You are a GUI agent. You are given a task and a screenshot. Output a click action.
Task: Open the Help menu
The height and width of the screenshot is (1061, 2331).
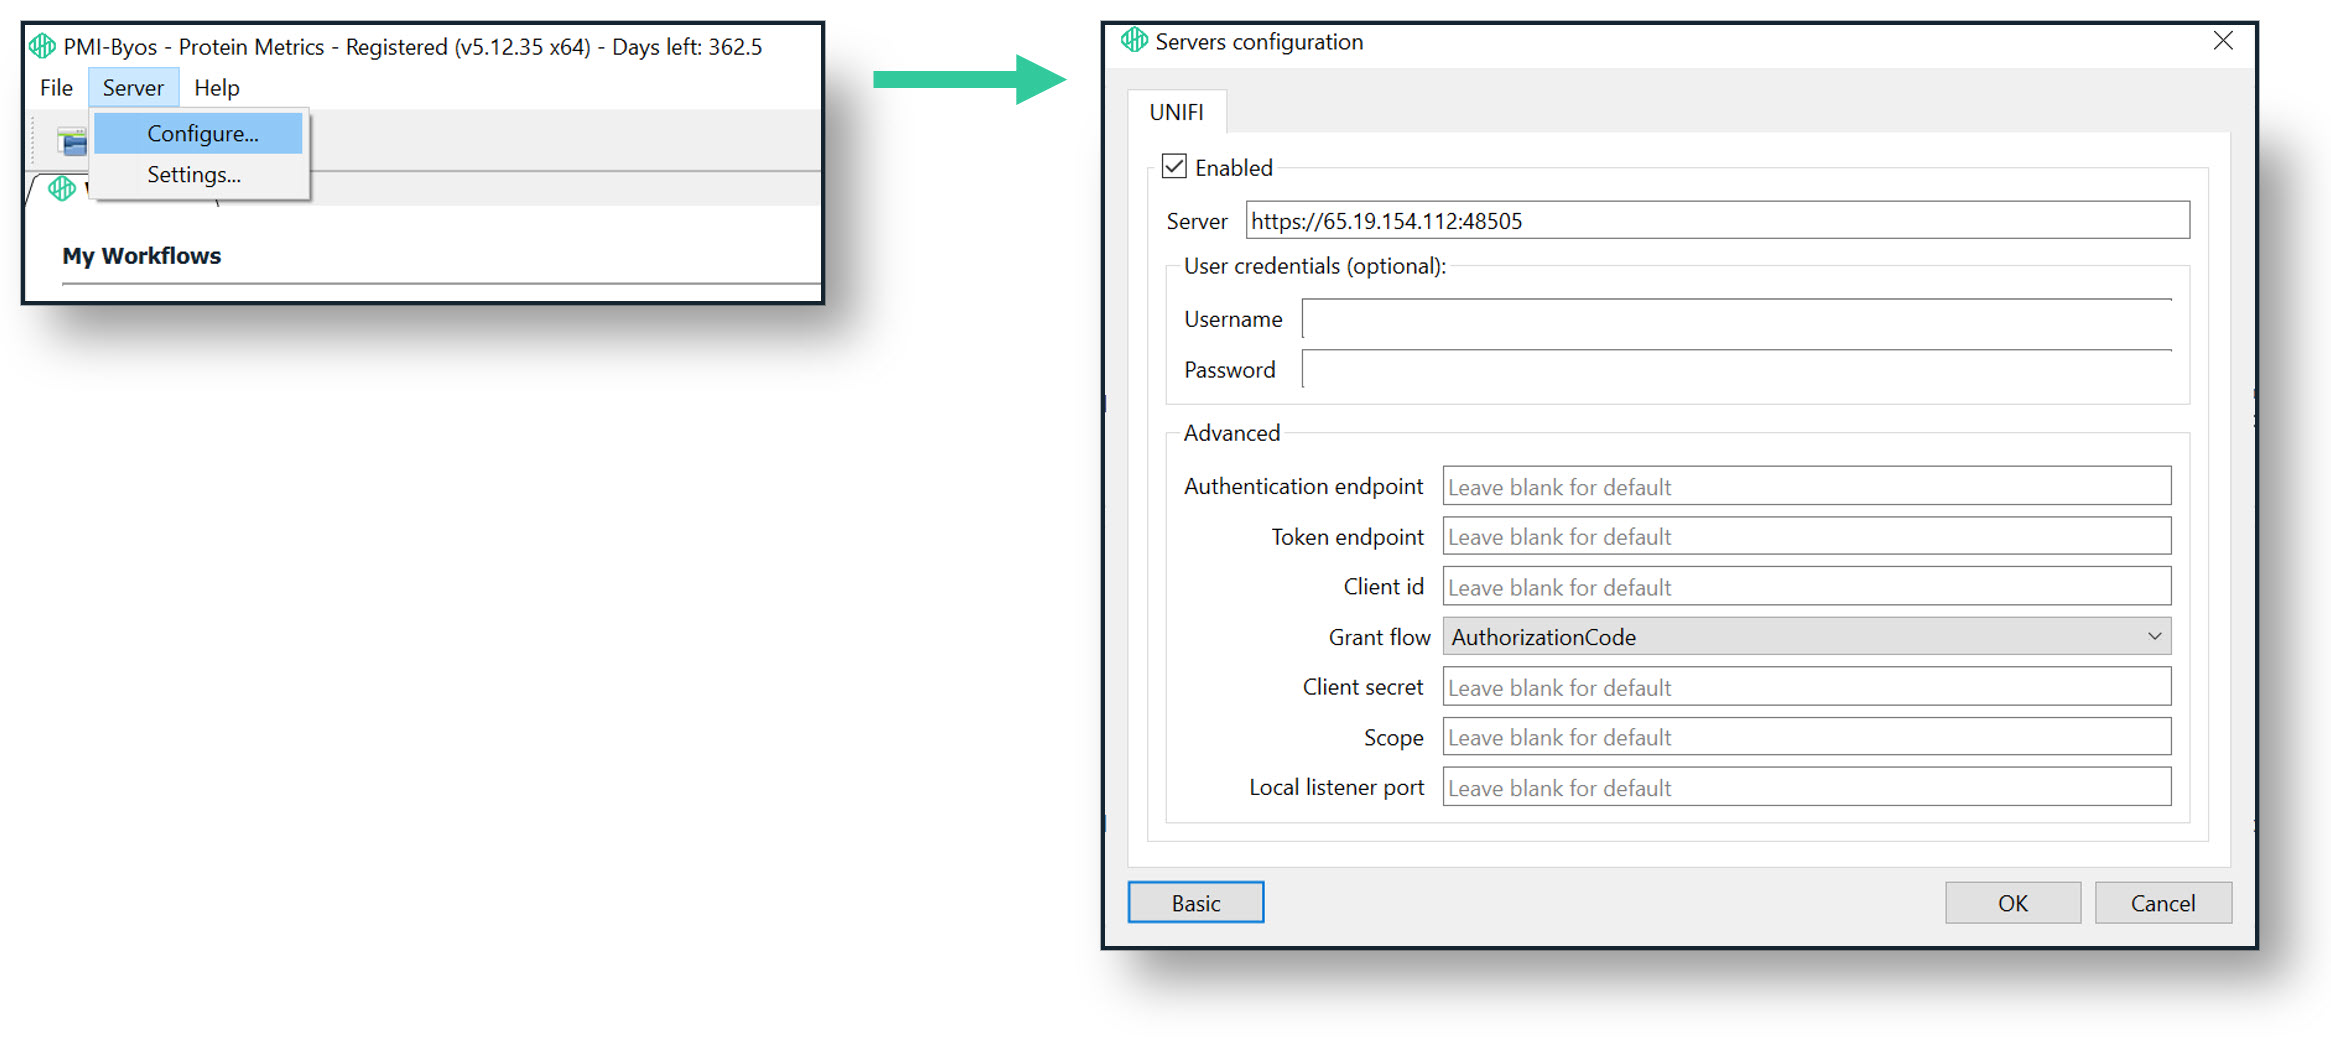coord(216,88)
